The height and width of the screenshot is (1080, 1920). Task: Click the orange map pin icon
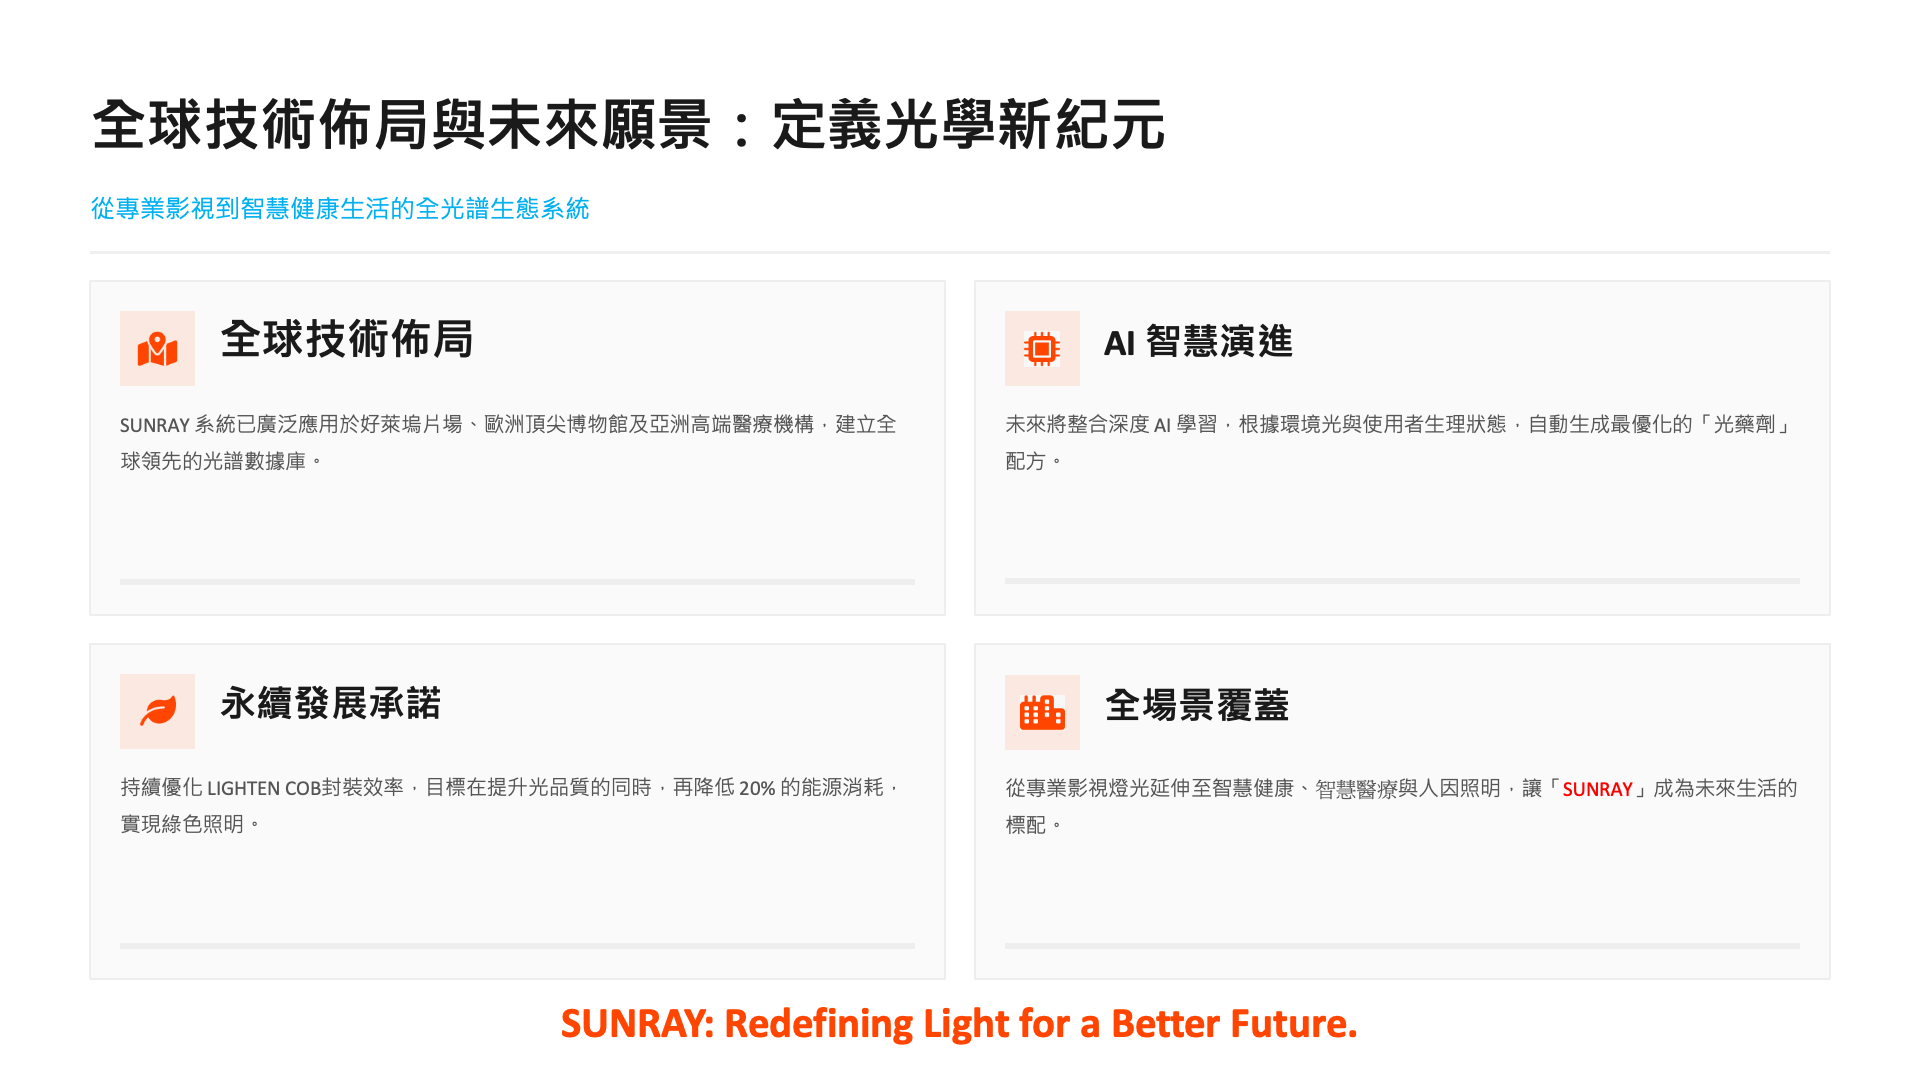[x=157, y=349]
